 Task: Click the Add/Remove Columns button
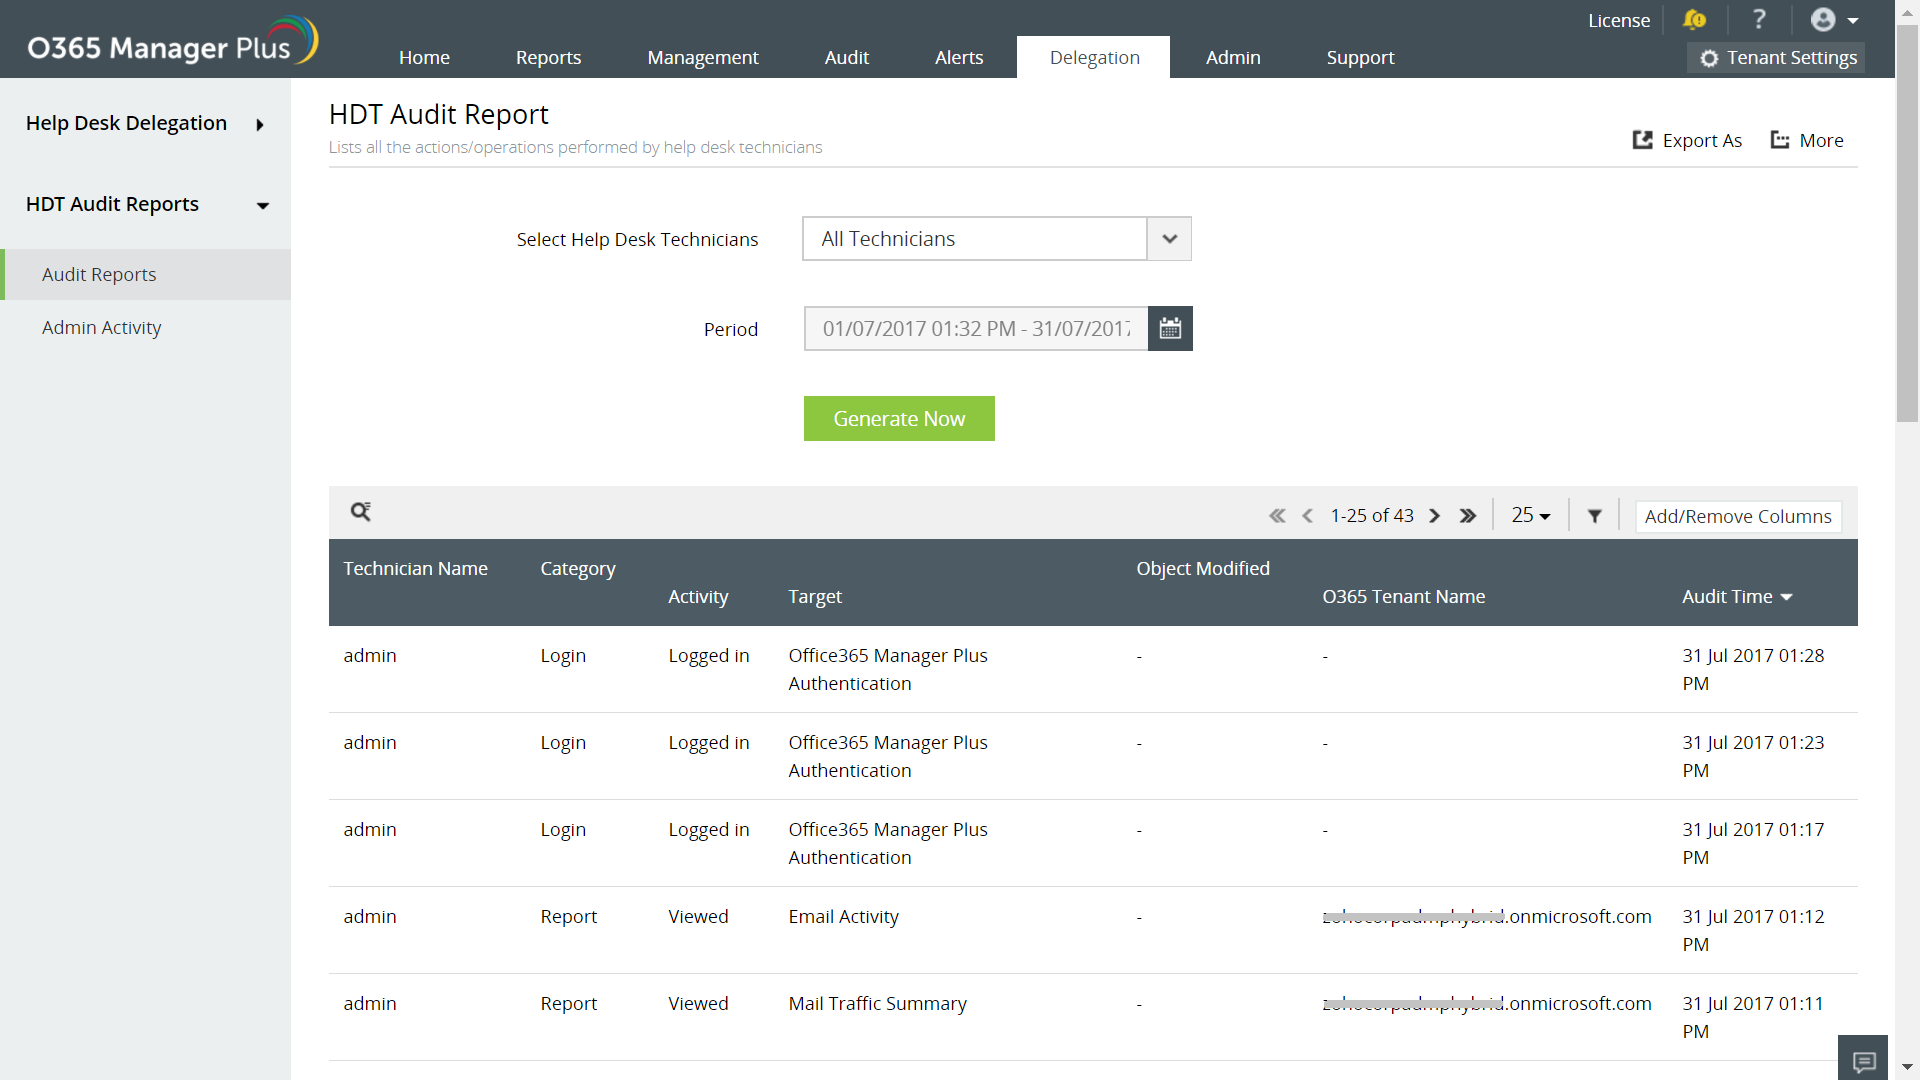[1738, 516]
